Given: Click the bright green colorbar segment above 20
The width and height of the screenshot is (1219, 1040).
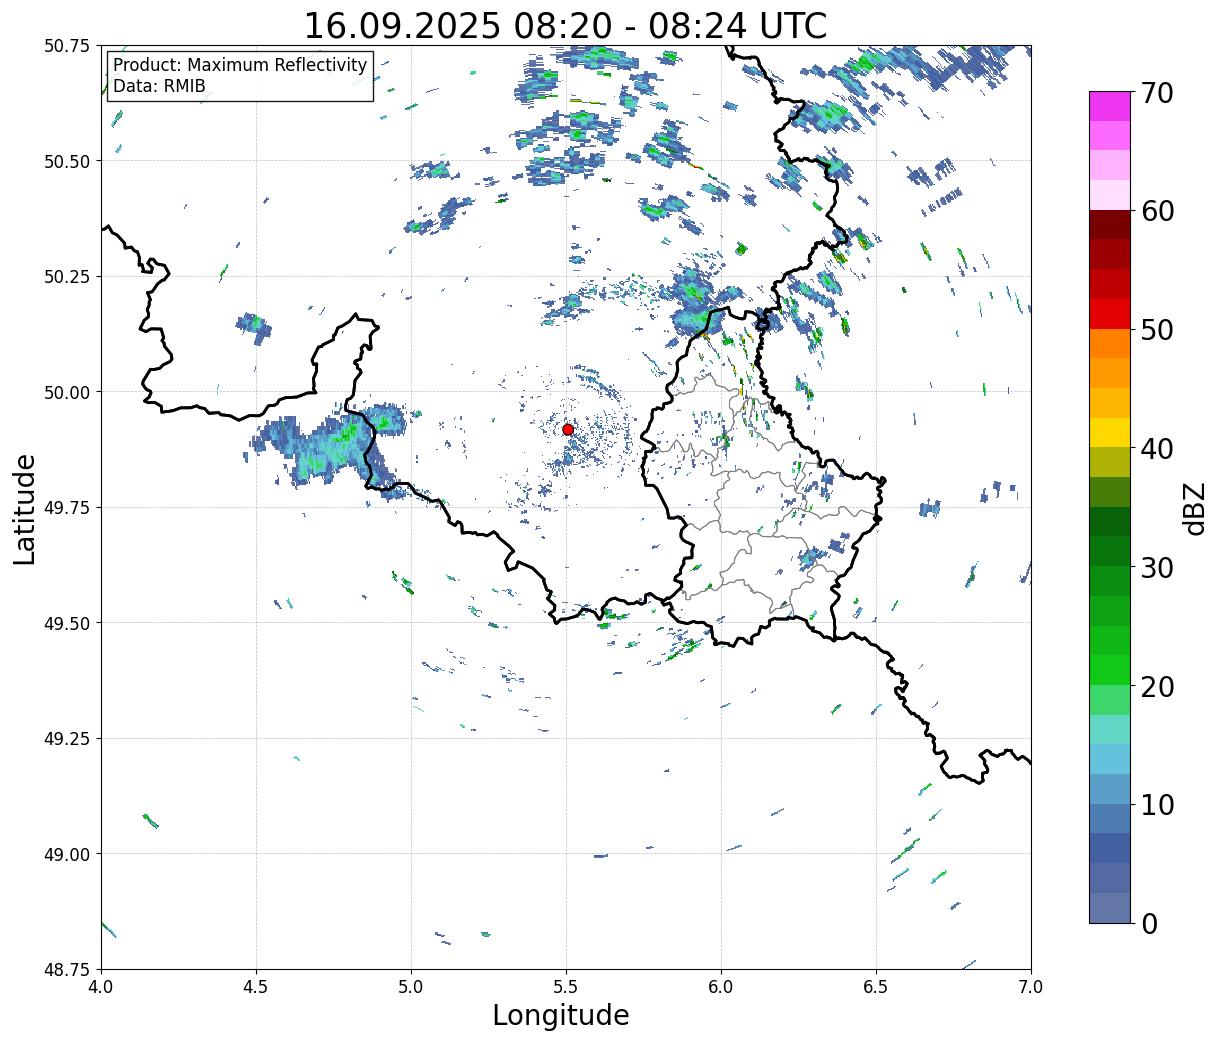Looking at the screenshot, I should click(x=1110, y=670).
